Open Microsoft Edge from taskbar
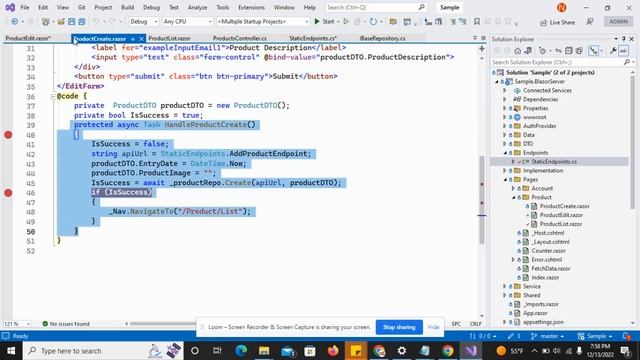Image resolution: width=640 pixels, height=360 pixels. [x=241, y=351]
